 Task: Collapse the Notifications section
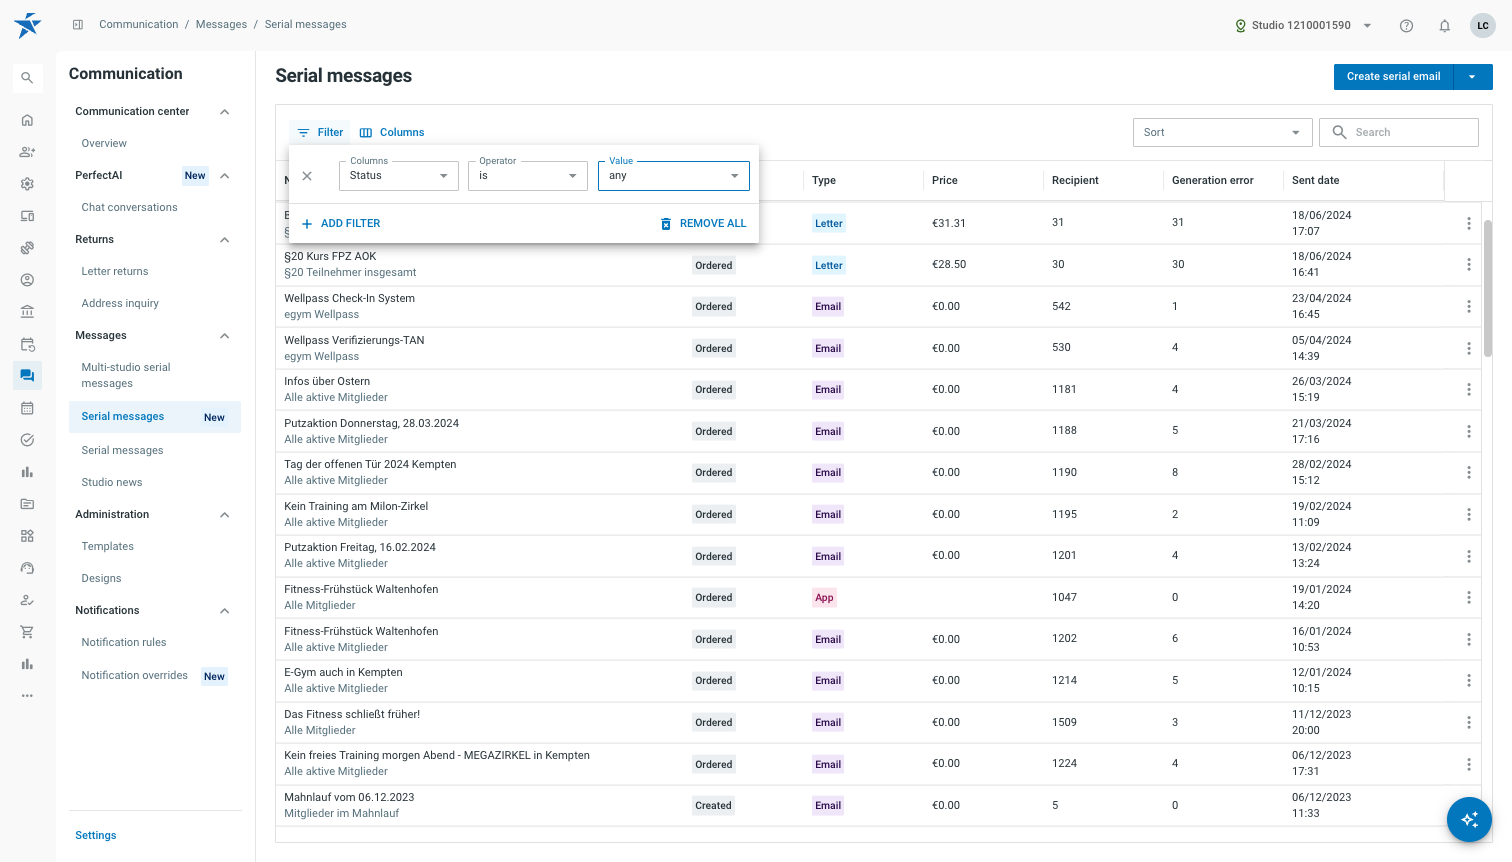225,611
